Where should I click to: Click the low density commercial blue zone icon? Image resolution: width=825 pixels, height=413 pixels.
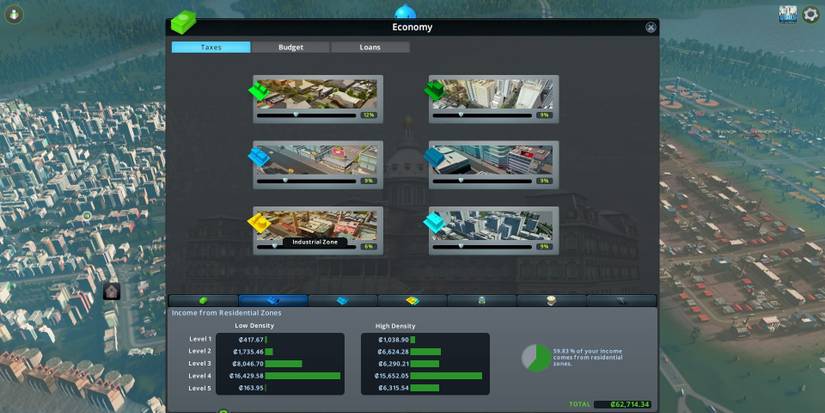coord(259,156)
